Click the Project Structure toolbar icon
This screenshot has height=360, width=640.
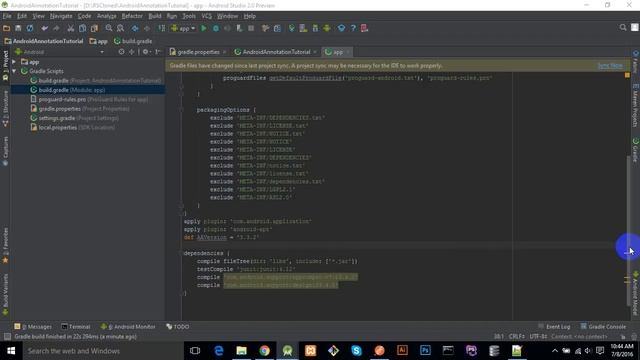coord(277,28)
